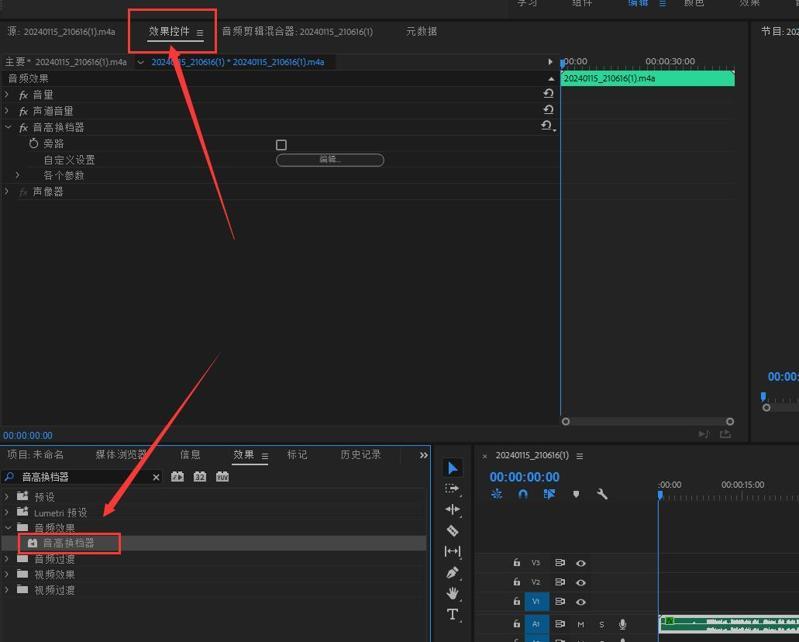
Task: Click the 编辑... custom setup button
Action: point(330,160)
